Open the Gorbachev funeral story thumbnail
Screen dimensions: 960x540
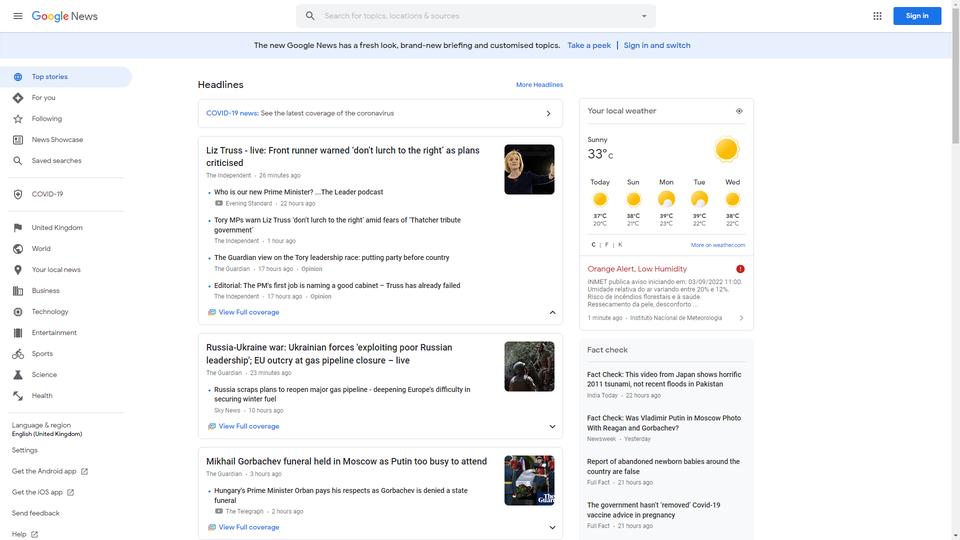click(529, 480)
